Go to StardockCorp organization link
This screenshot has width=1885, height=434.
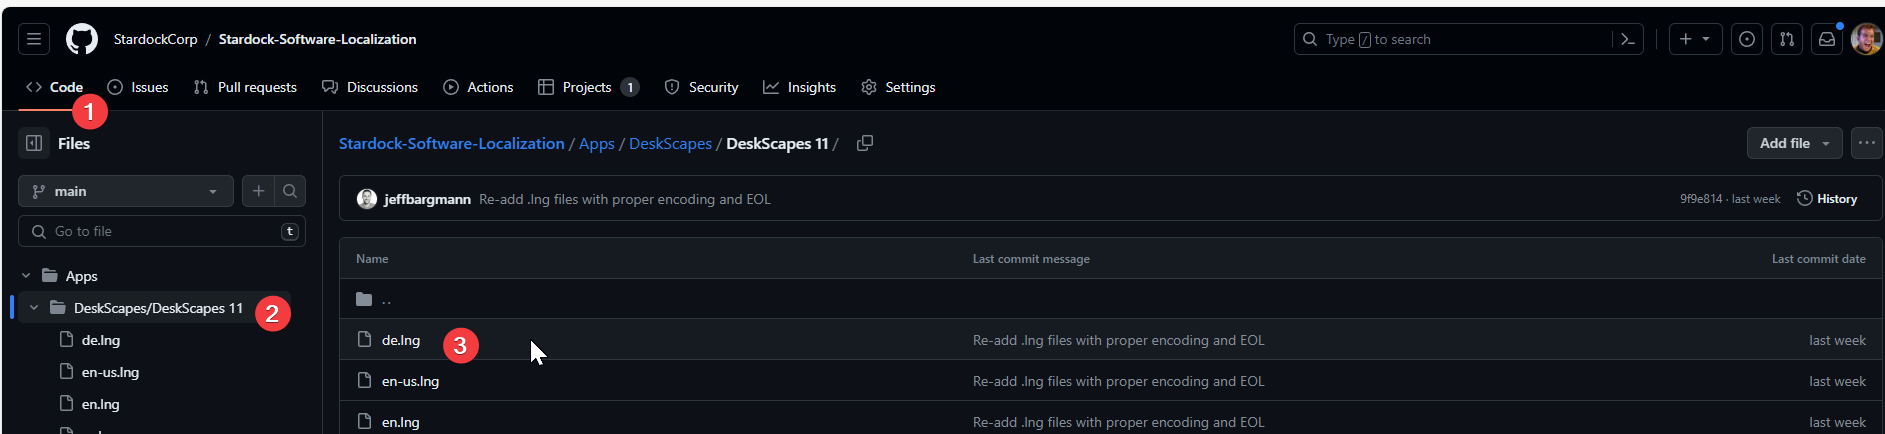point(155,39)
